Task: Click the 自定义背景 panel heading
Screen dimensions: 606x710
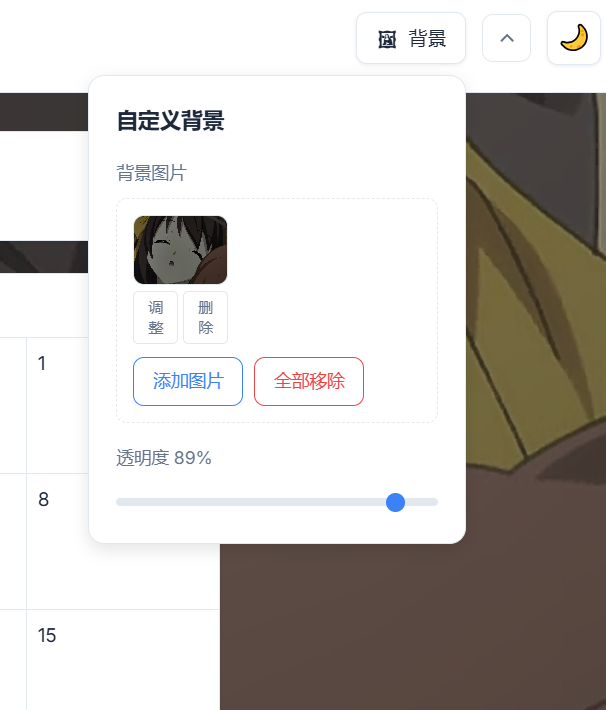Action: coord(171,121)
